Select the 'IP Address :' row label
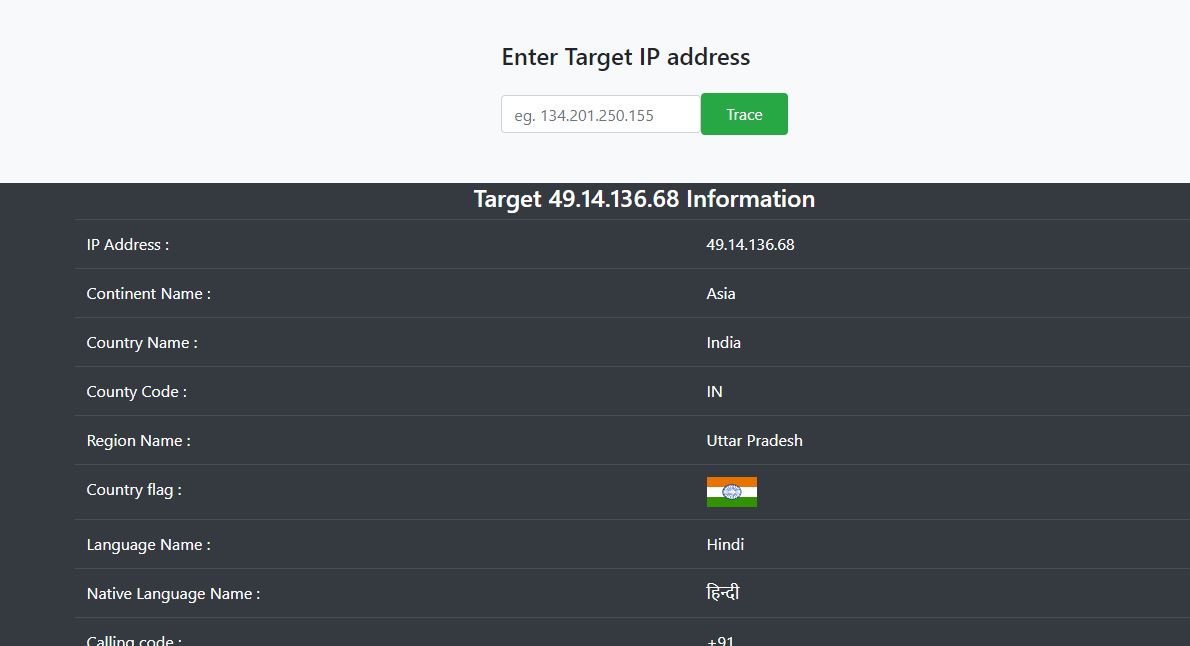The image size is (1190, 646). pos(128,245)
